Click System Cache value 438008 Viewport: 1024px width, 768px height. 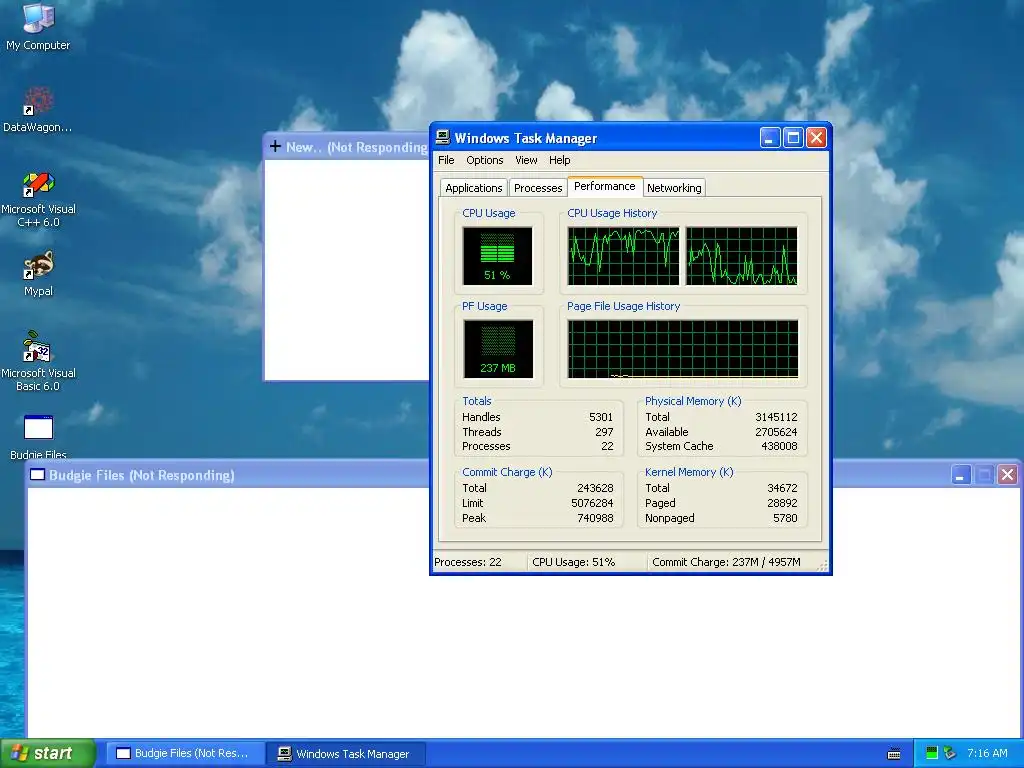779,446
